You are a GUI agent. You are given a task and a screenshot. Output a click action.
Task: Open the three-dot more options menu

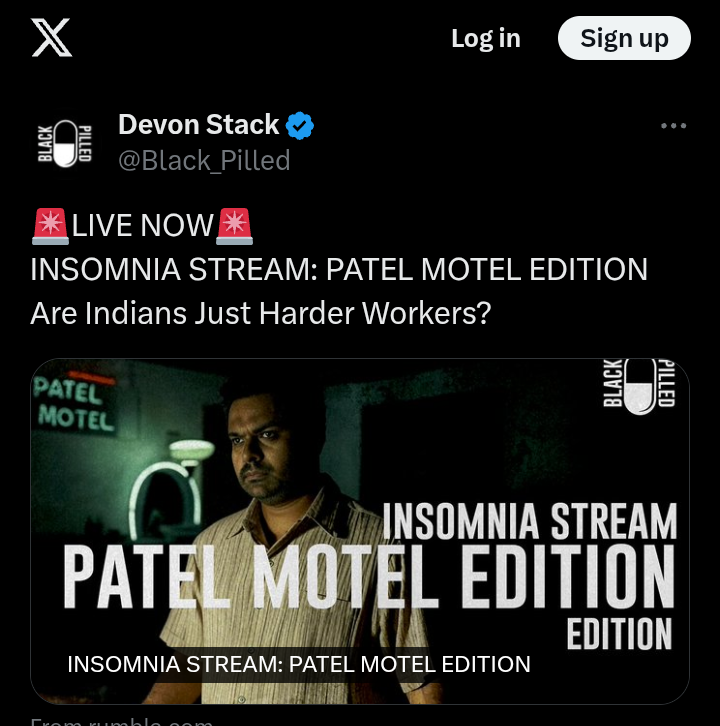click(673, 125)
